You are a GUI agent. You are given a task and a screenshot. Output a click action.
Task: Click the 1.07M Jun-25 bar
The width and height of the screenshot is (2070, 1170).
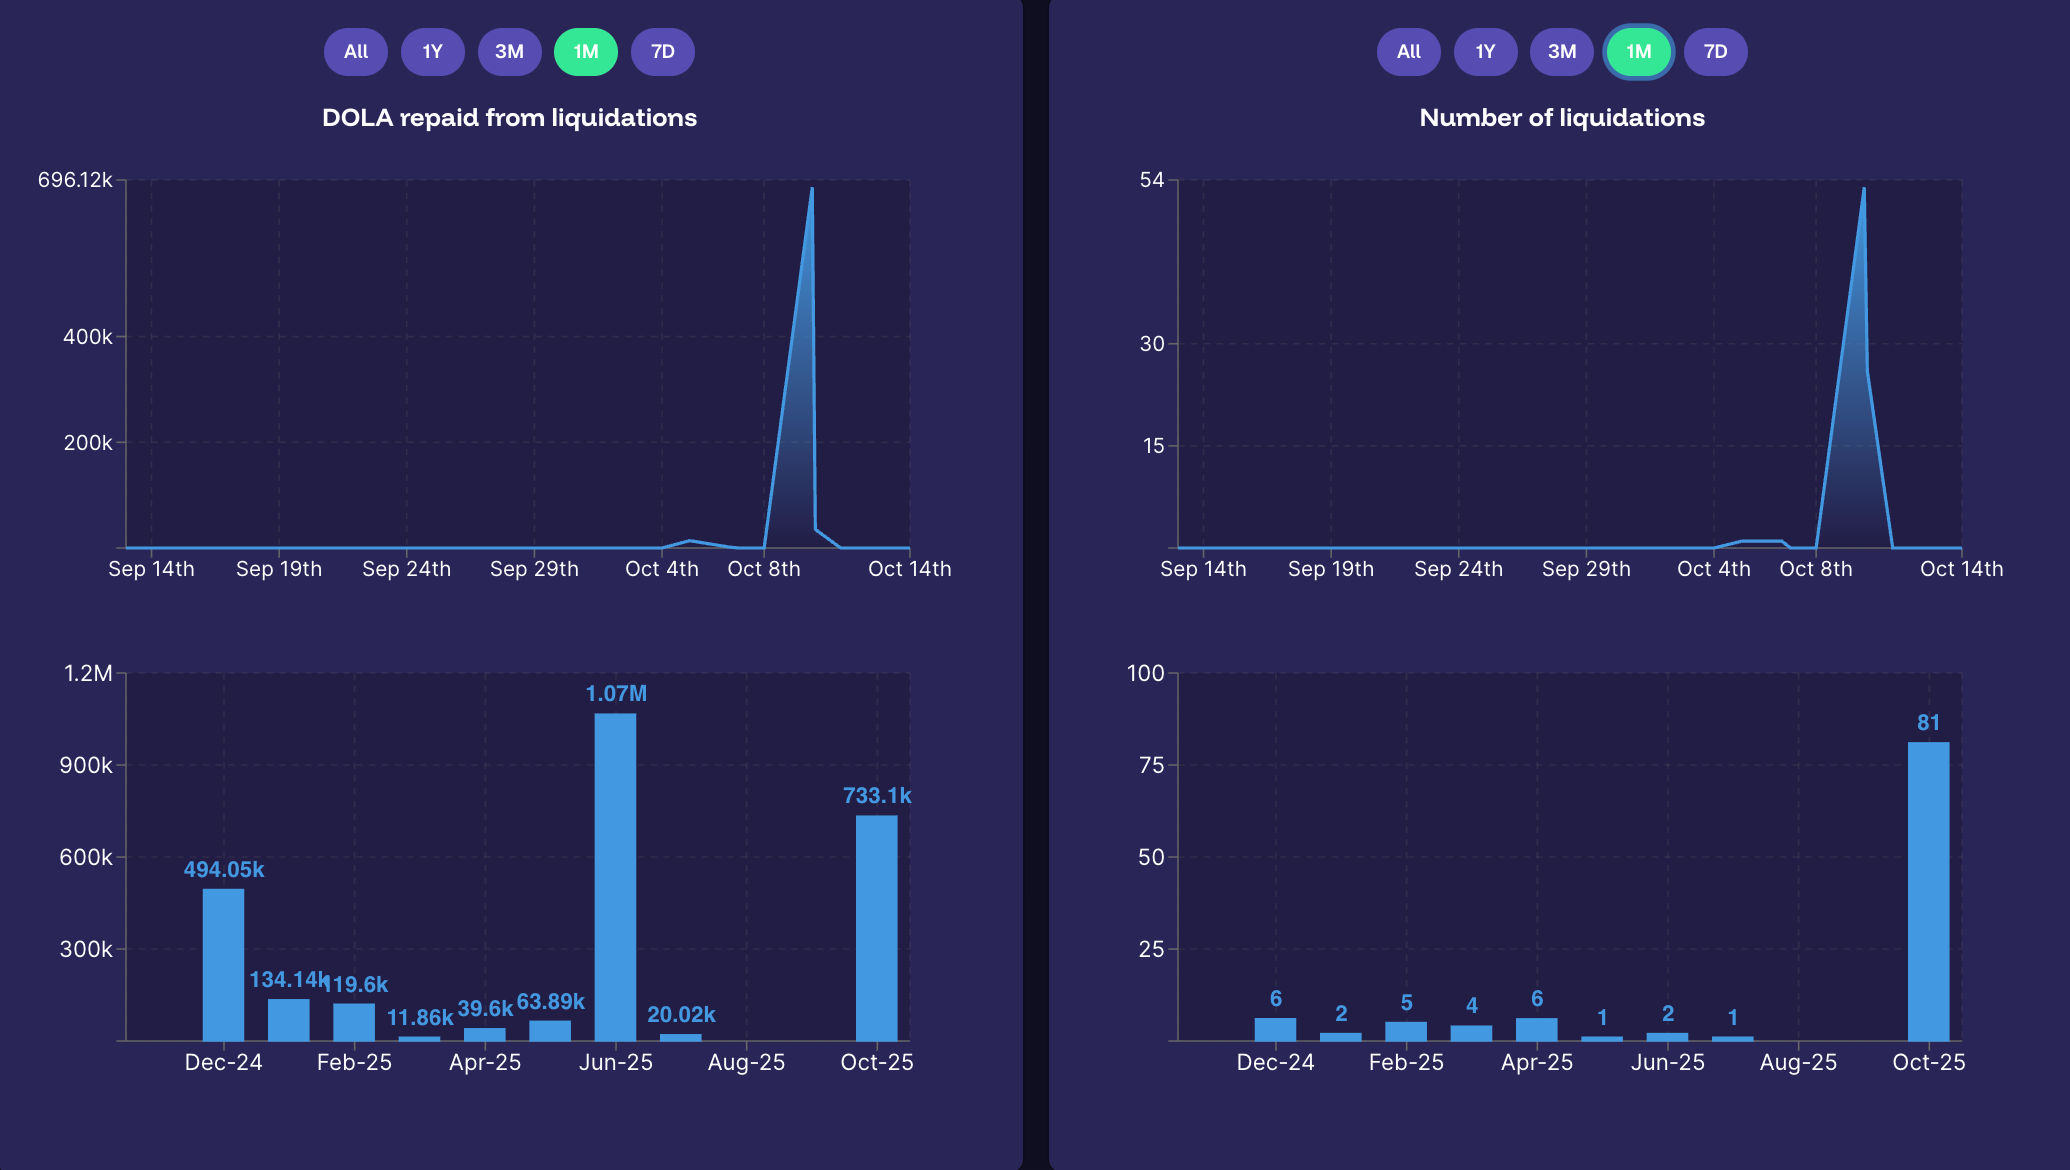click(615, 876)
